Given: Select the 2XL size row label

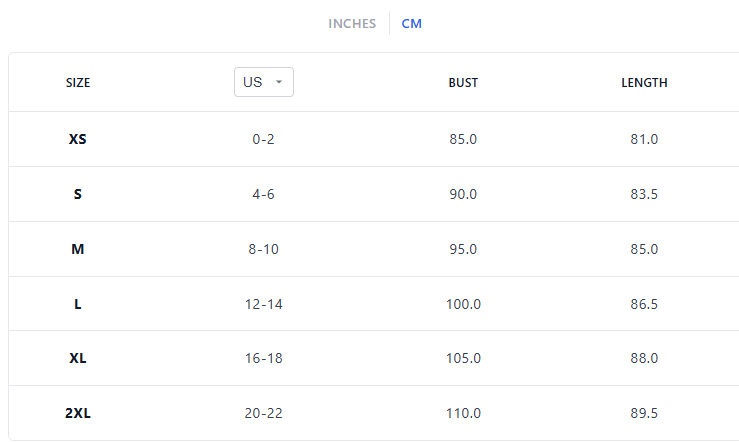Looking at the screenshot, I should [78, 413].
